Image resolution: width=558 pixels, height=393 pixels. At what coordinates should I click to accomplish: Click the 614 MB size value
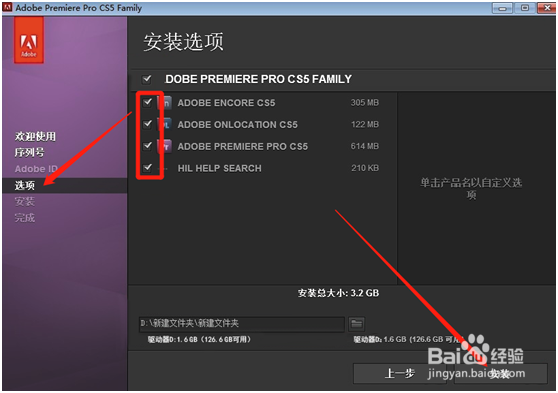coord(365,146)
